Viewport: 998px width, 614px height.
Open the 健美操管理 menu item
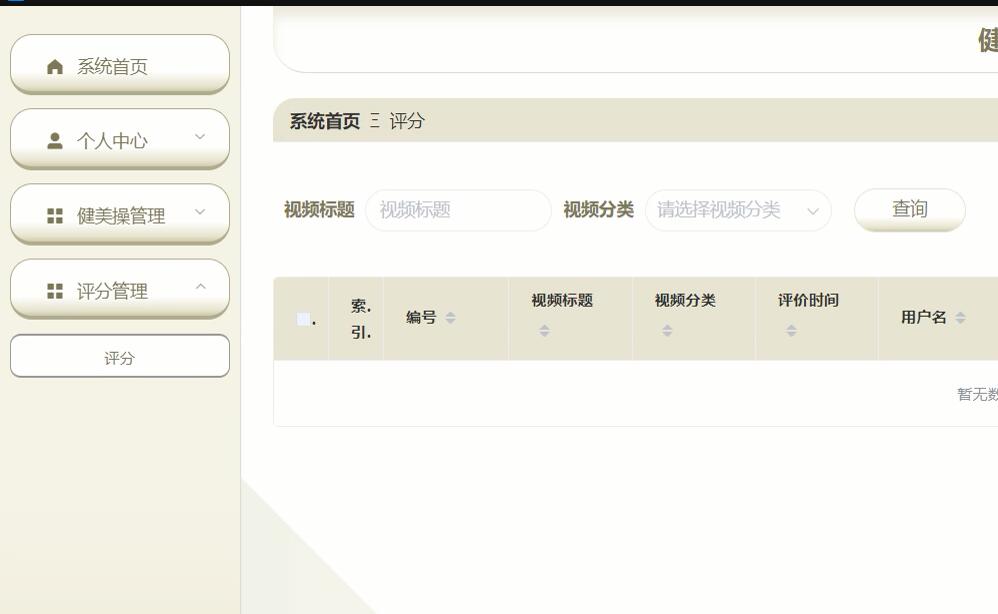120,214
